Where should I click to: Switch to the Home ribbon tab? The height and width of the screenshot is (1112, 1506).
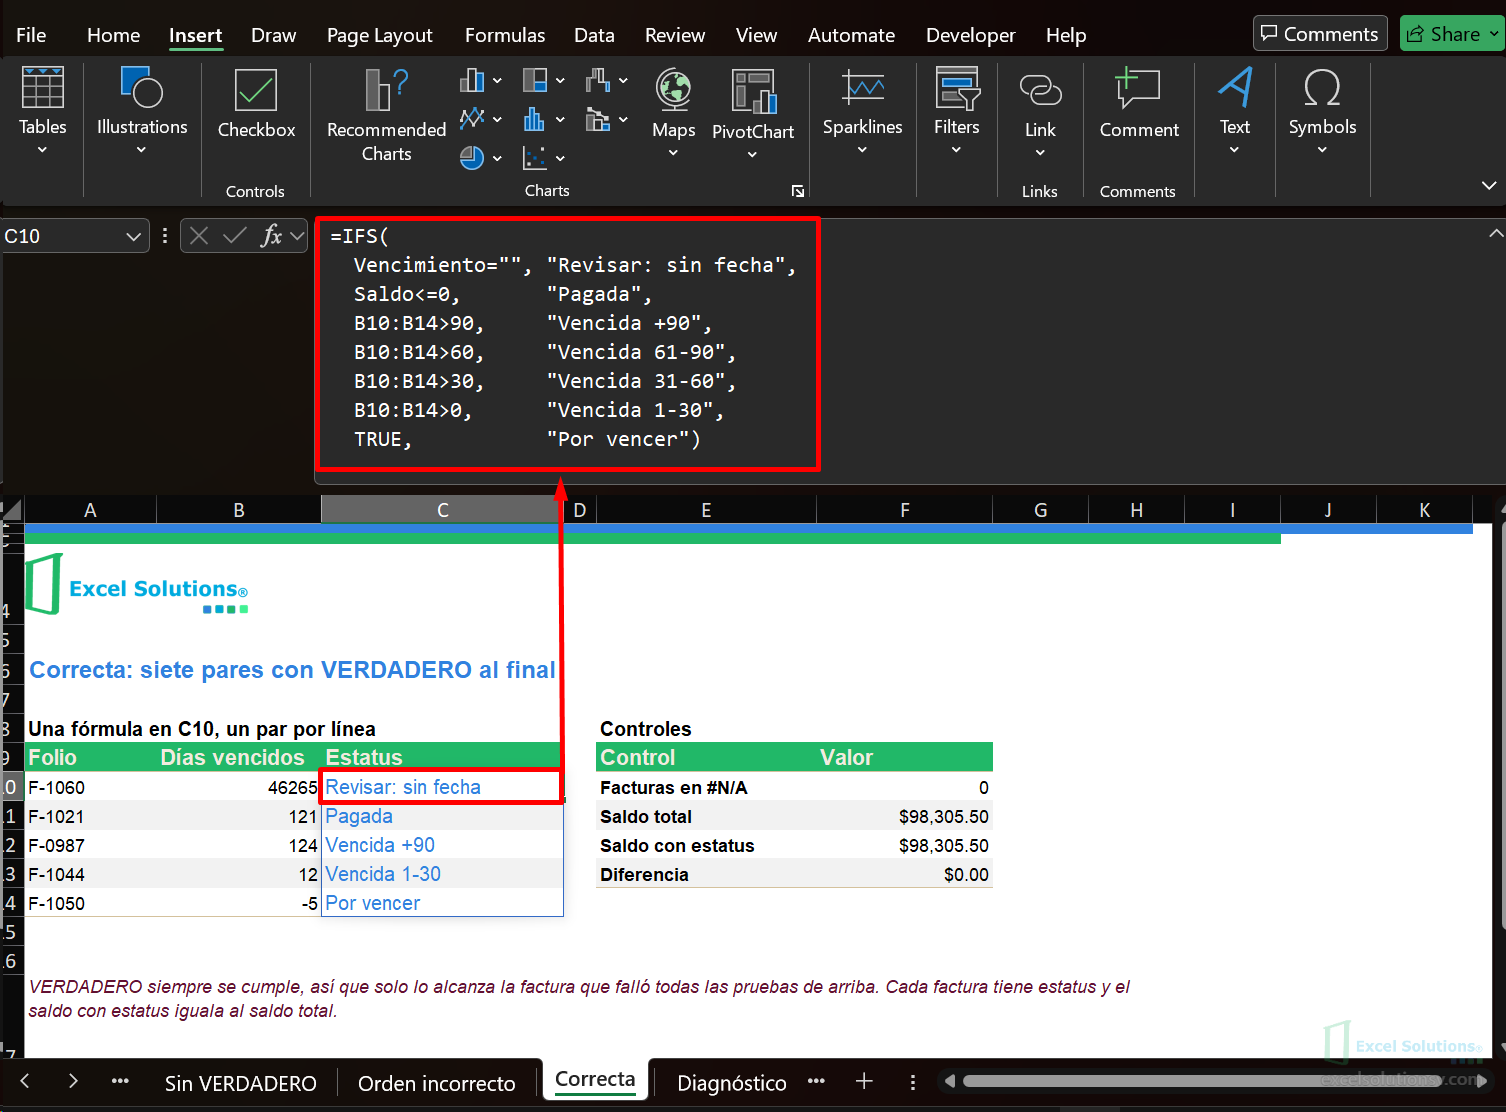113,35
